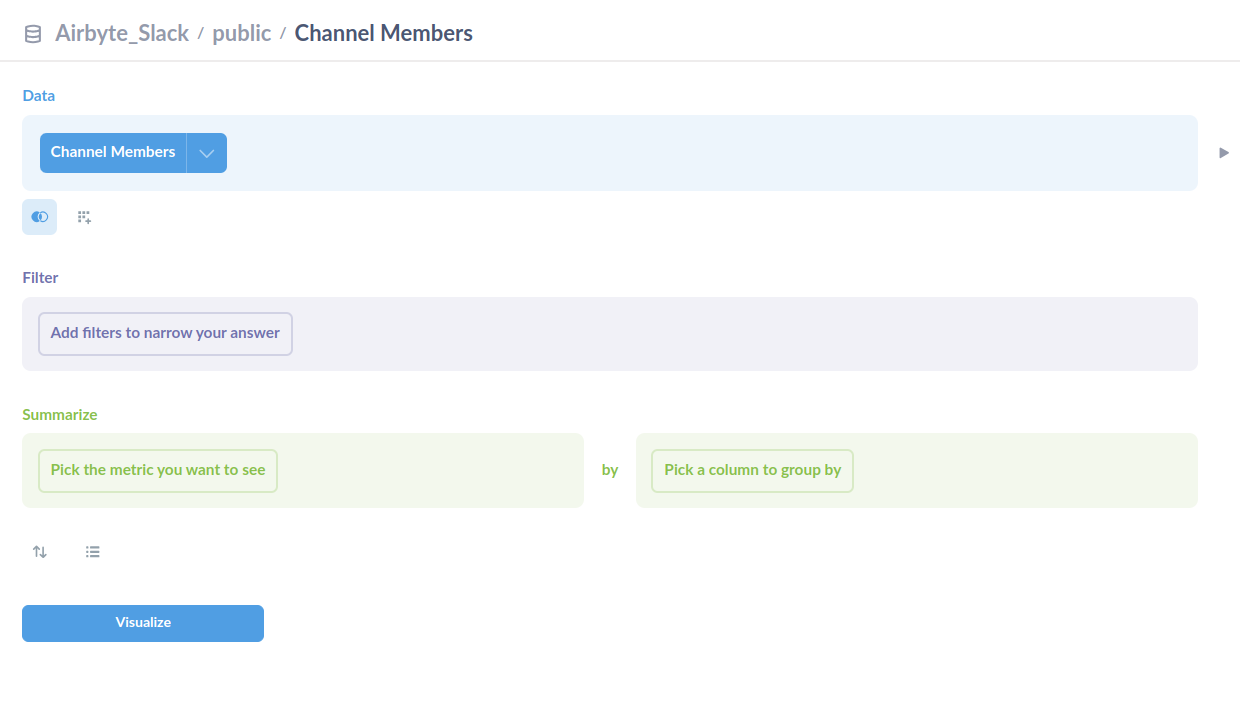The height and width of the screenshot is (705, 1240).
Task: Click the Data section label
Action: click(39, 96)
